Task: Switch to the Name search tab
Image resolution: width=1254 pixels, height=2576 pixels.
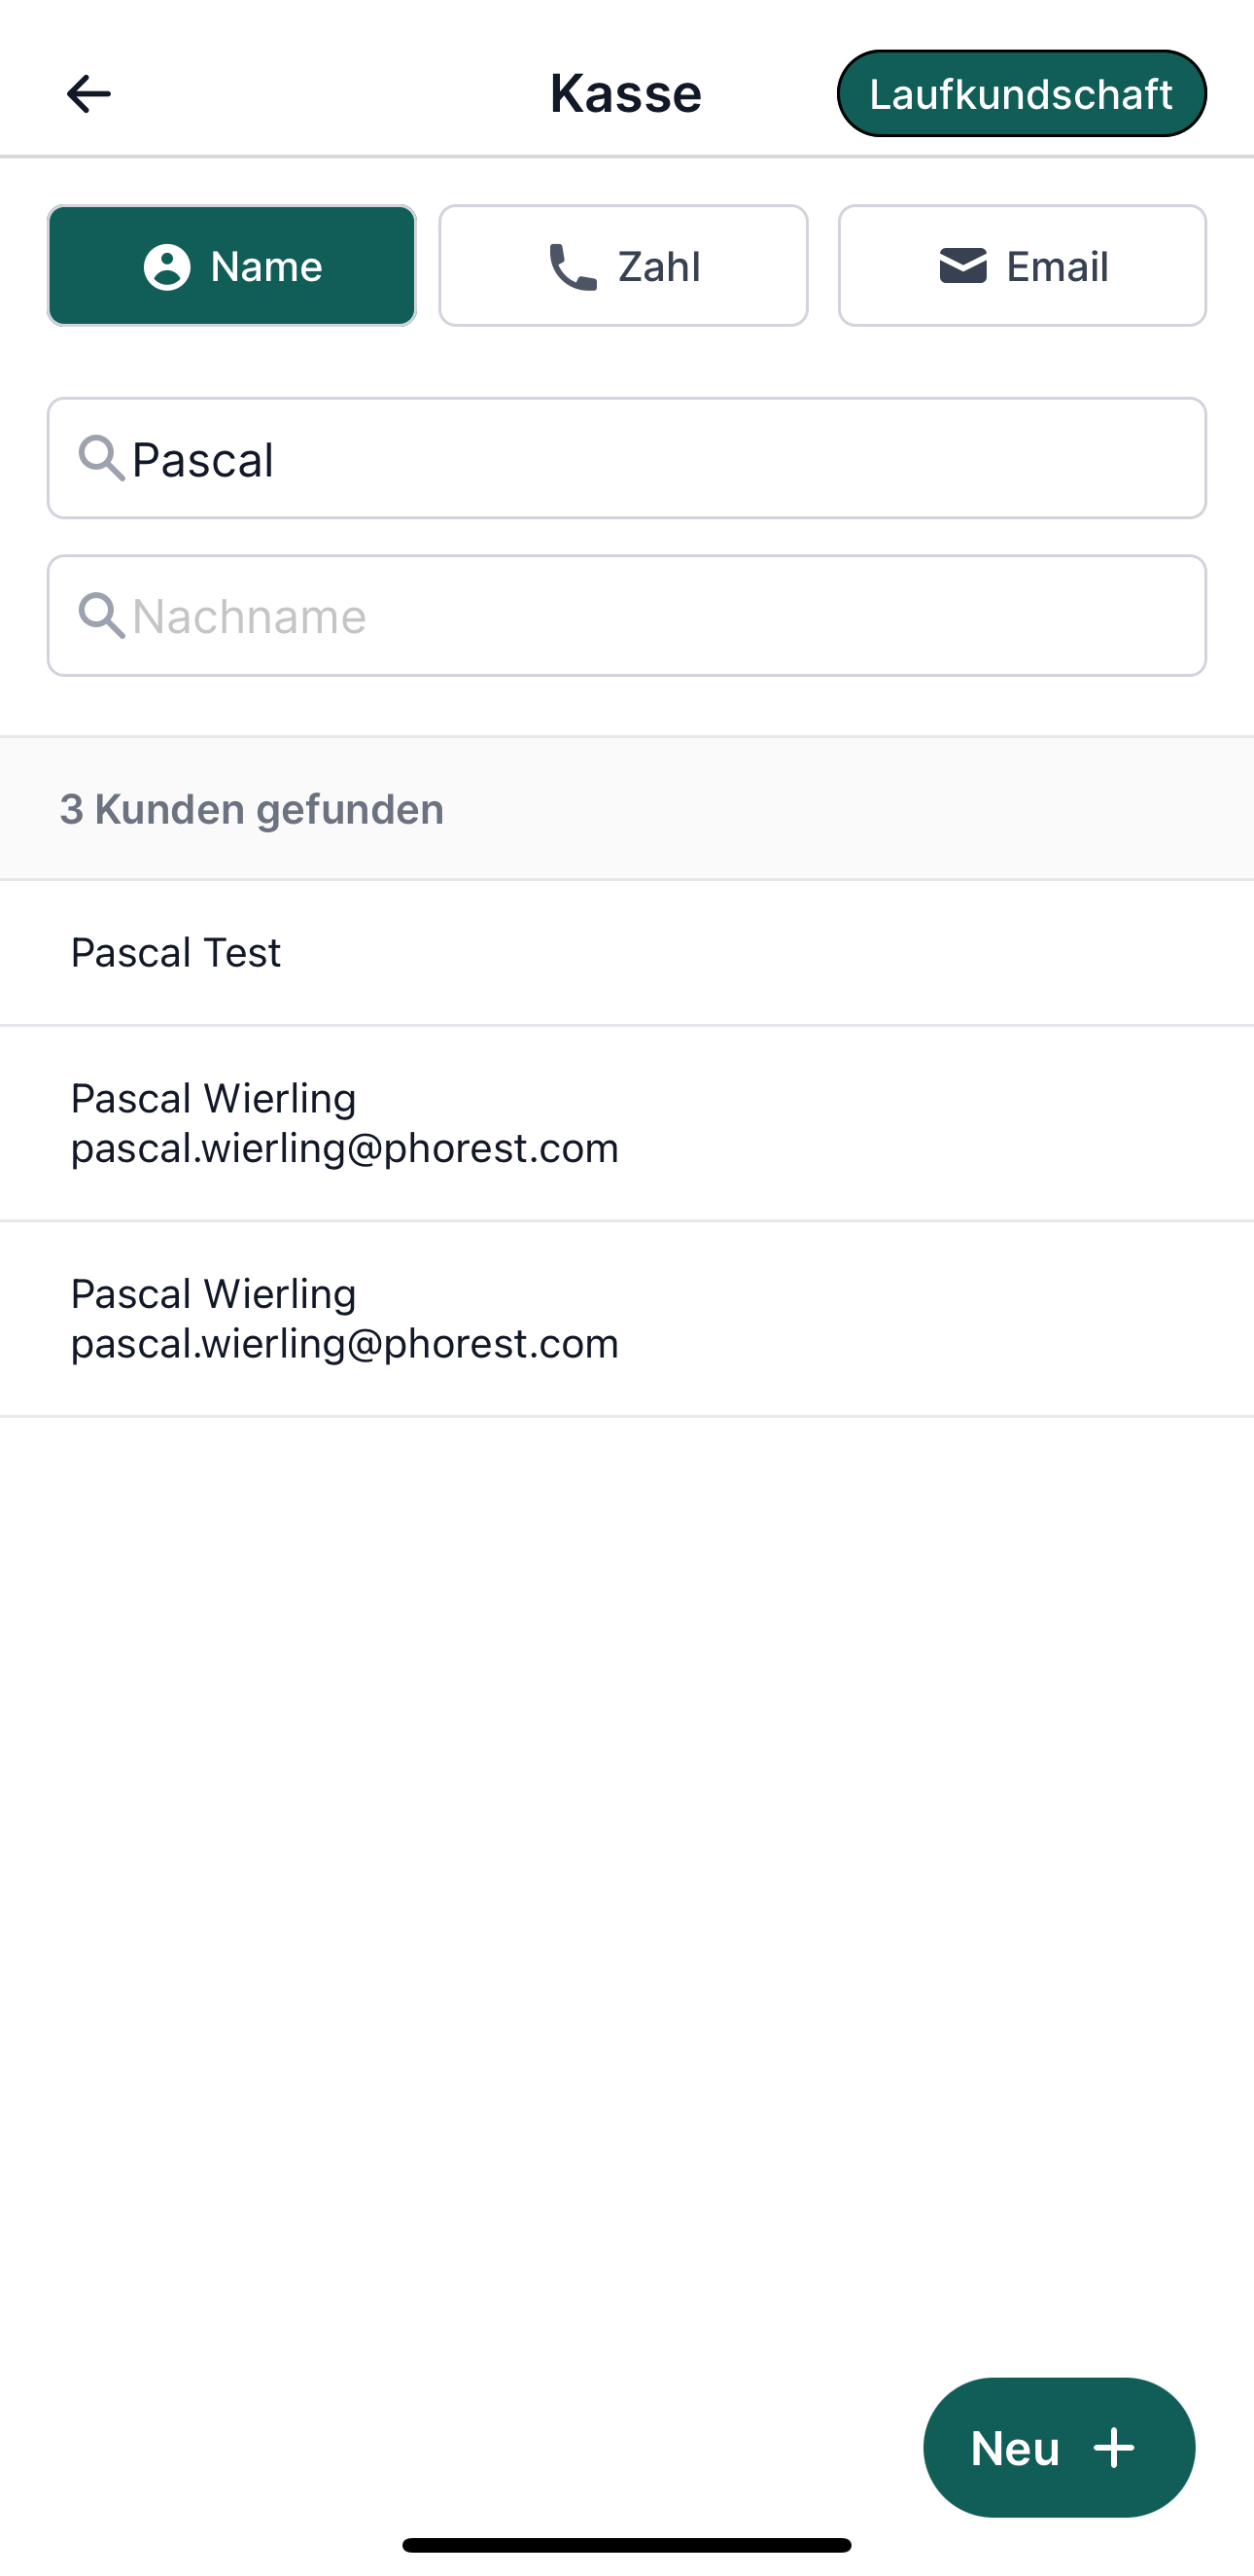Action: (232, 266)
